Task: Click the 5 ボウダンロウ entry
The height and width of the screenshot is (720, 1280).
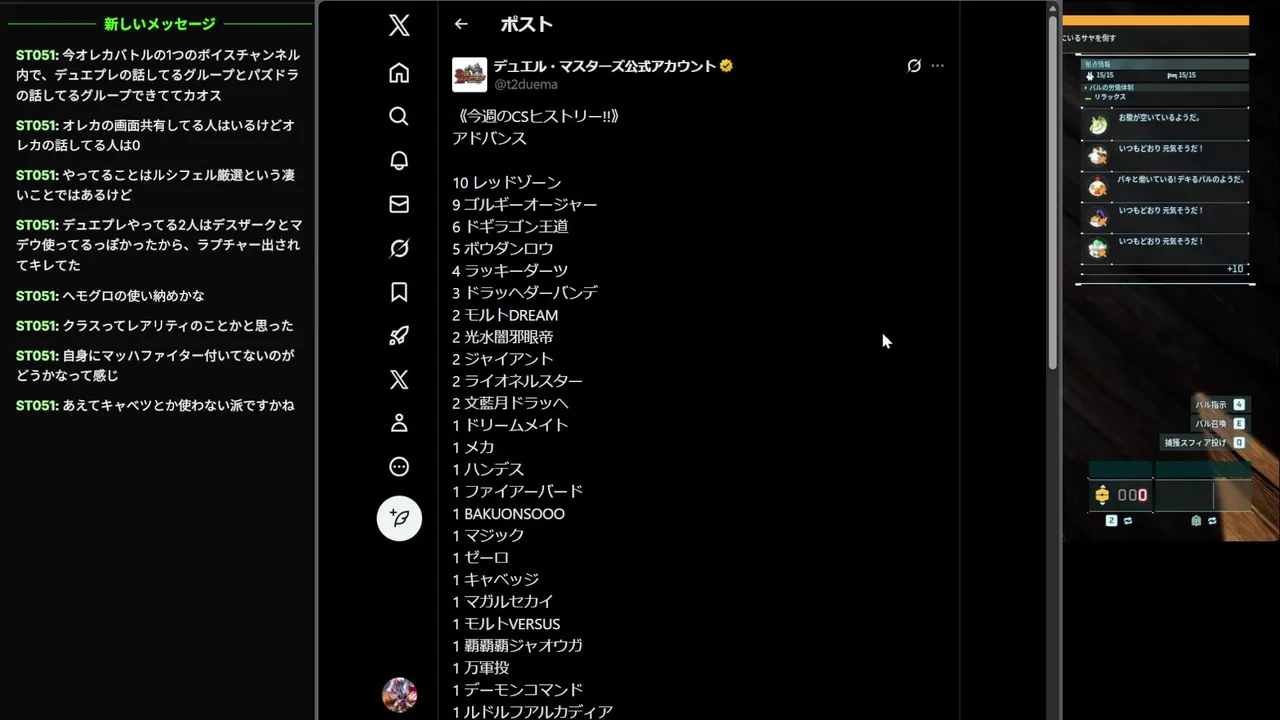Action: point(503,248)
